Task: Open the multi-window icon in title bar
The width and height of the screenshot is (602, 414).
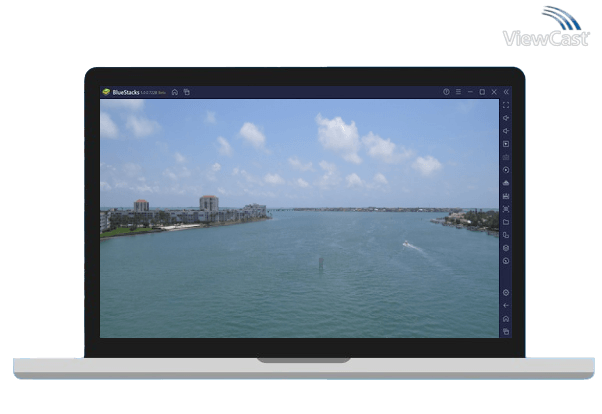Action: pyautogui.click(x=186, y=92)
